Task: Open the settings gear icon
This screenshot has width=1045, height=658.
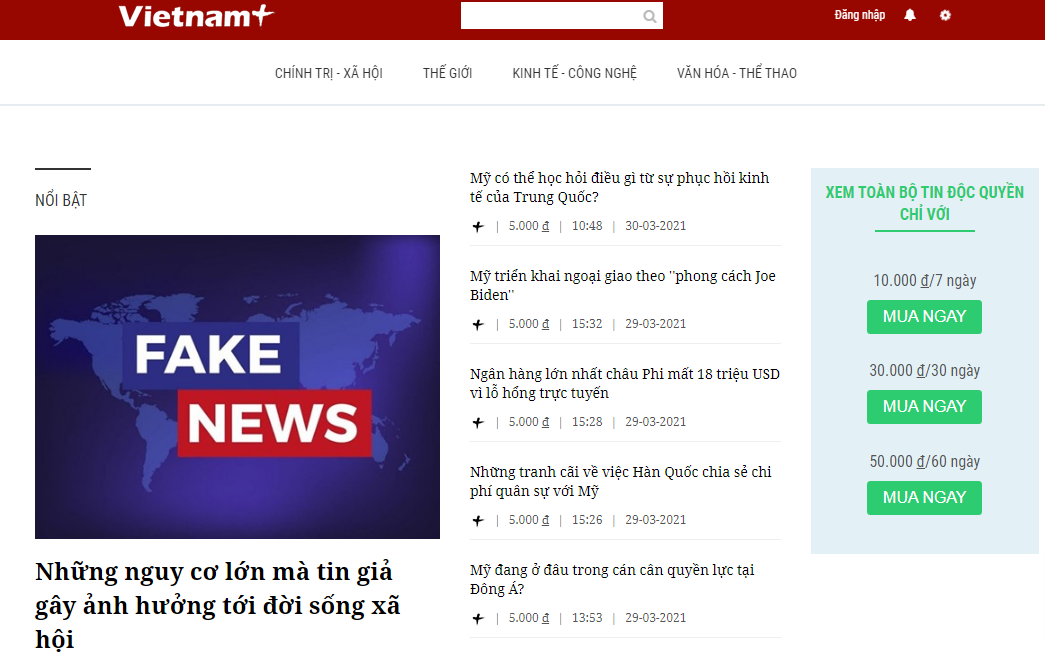Action: click(x=945, y=15)
